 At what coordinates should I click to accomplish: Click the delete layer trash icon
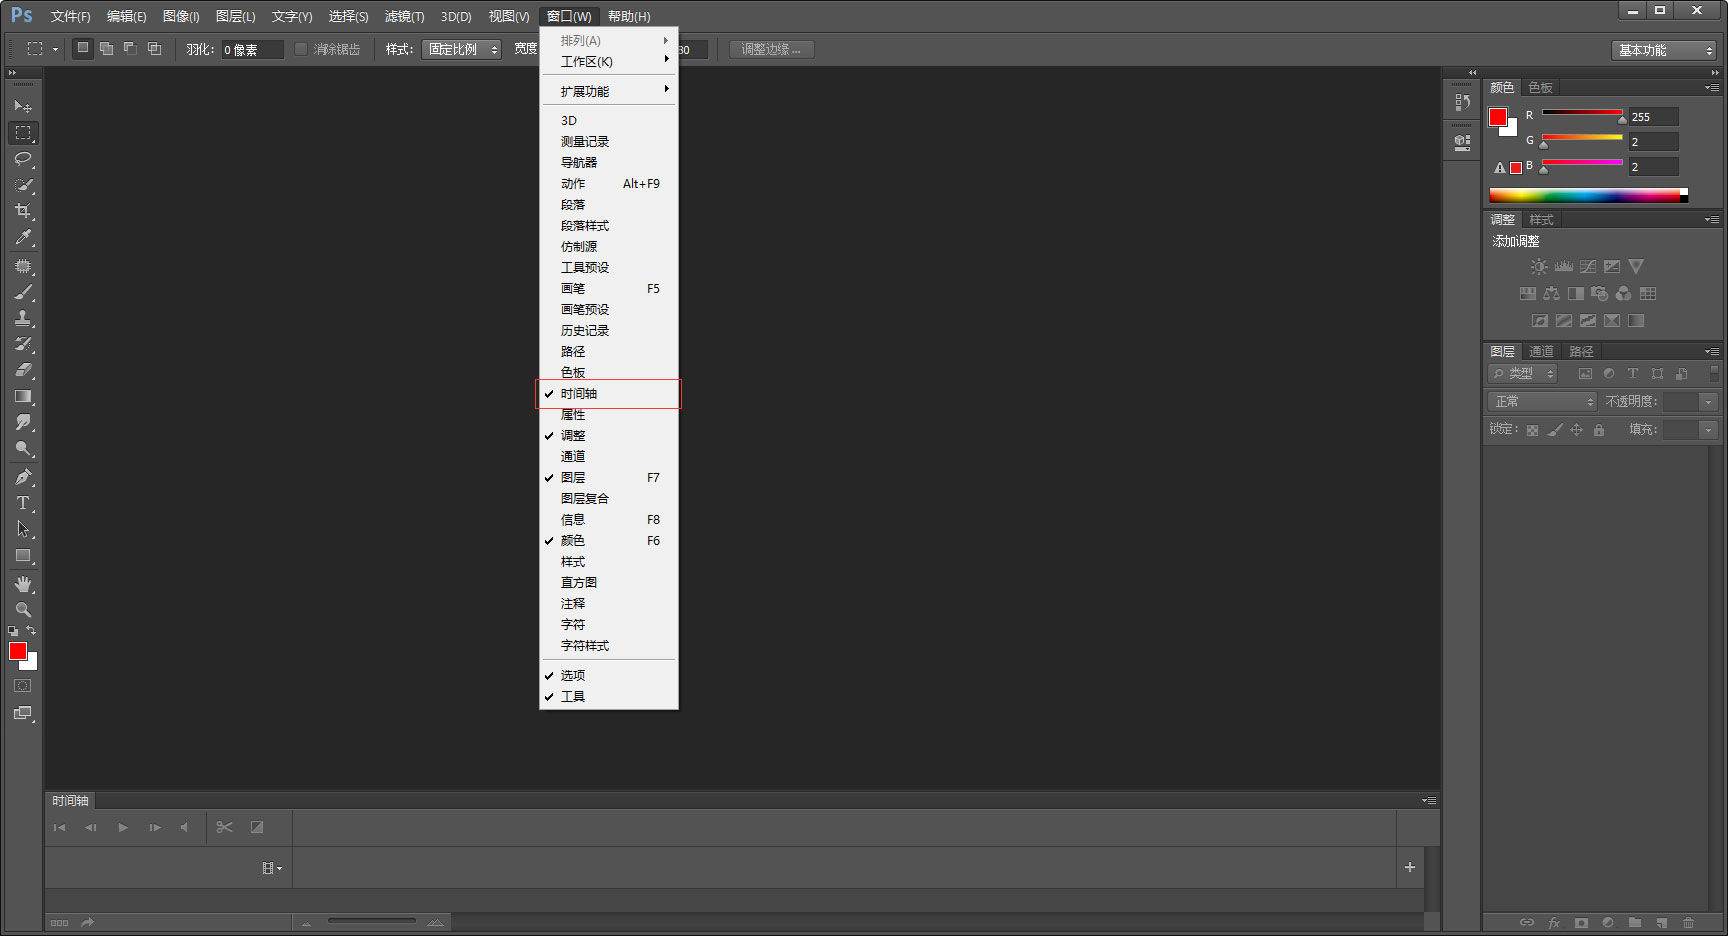pos(1688,923)
